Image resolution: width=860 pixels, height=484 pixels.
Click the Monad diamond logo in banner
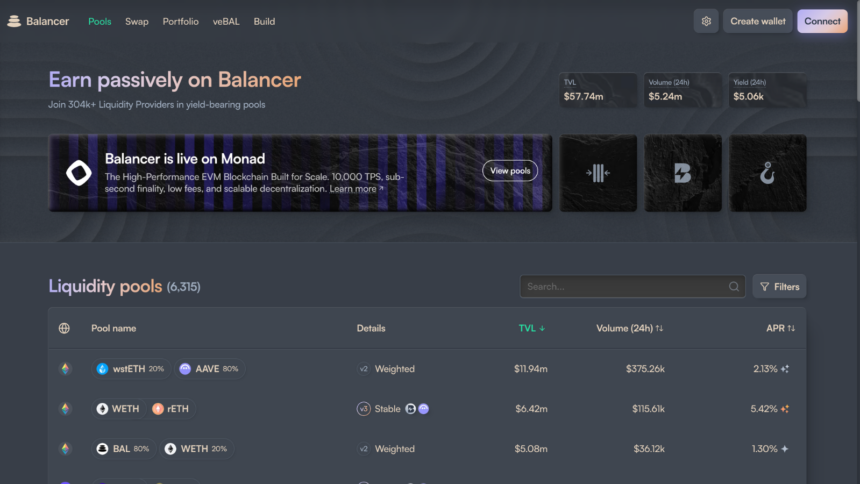(x=79, y=173)
